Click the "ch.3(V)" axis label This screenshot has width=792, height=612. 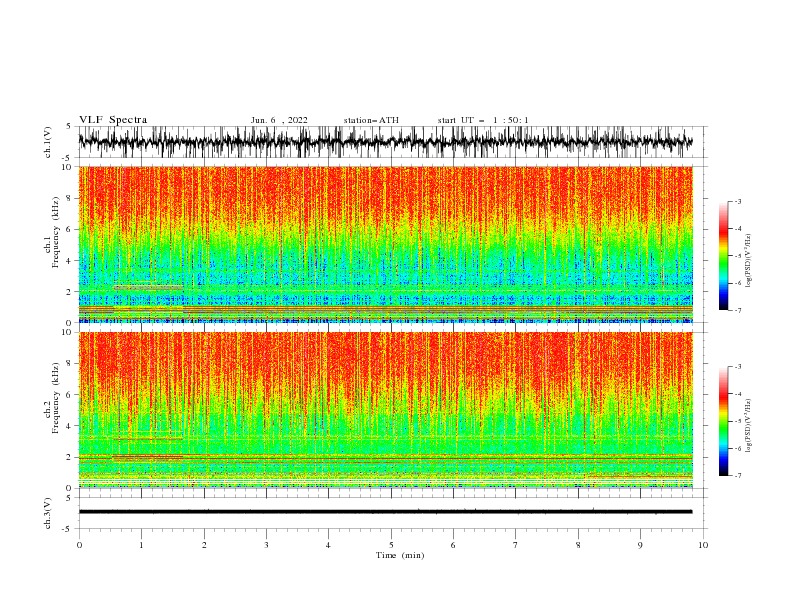click(48, 513)
